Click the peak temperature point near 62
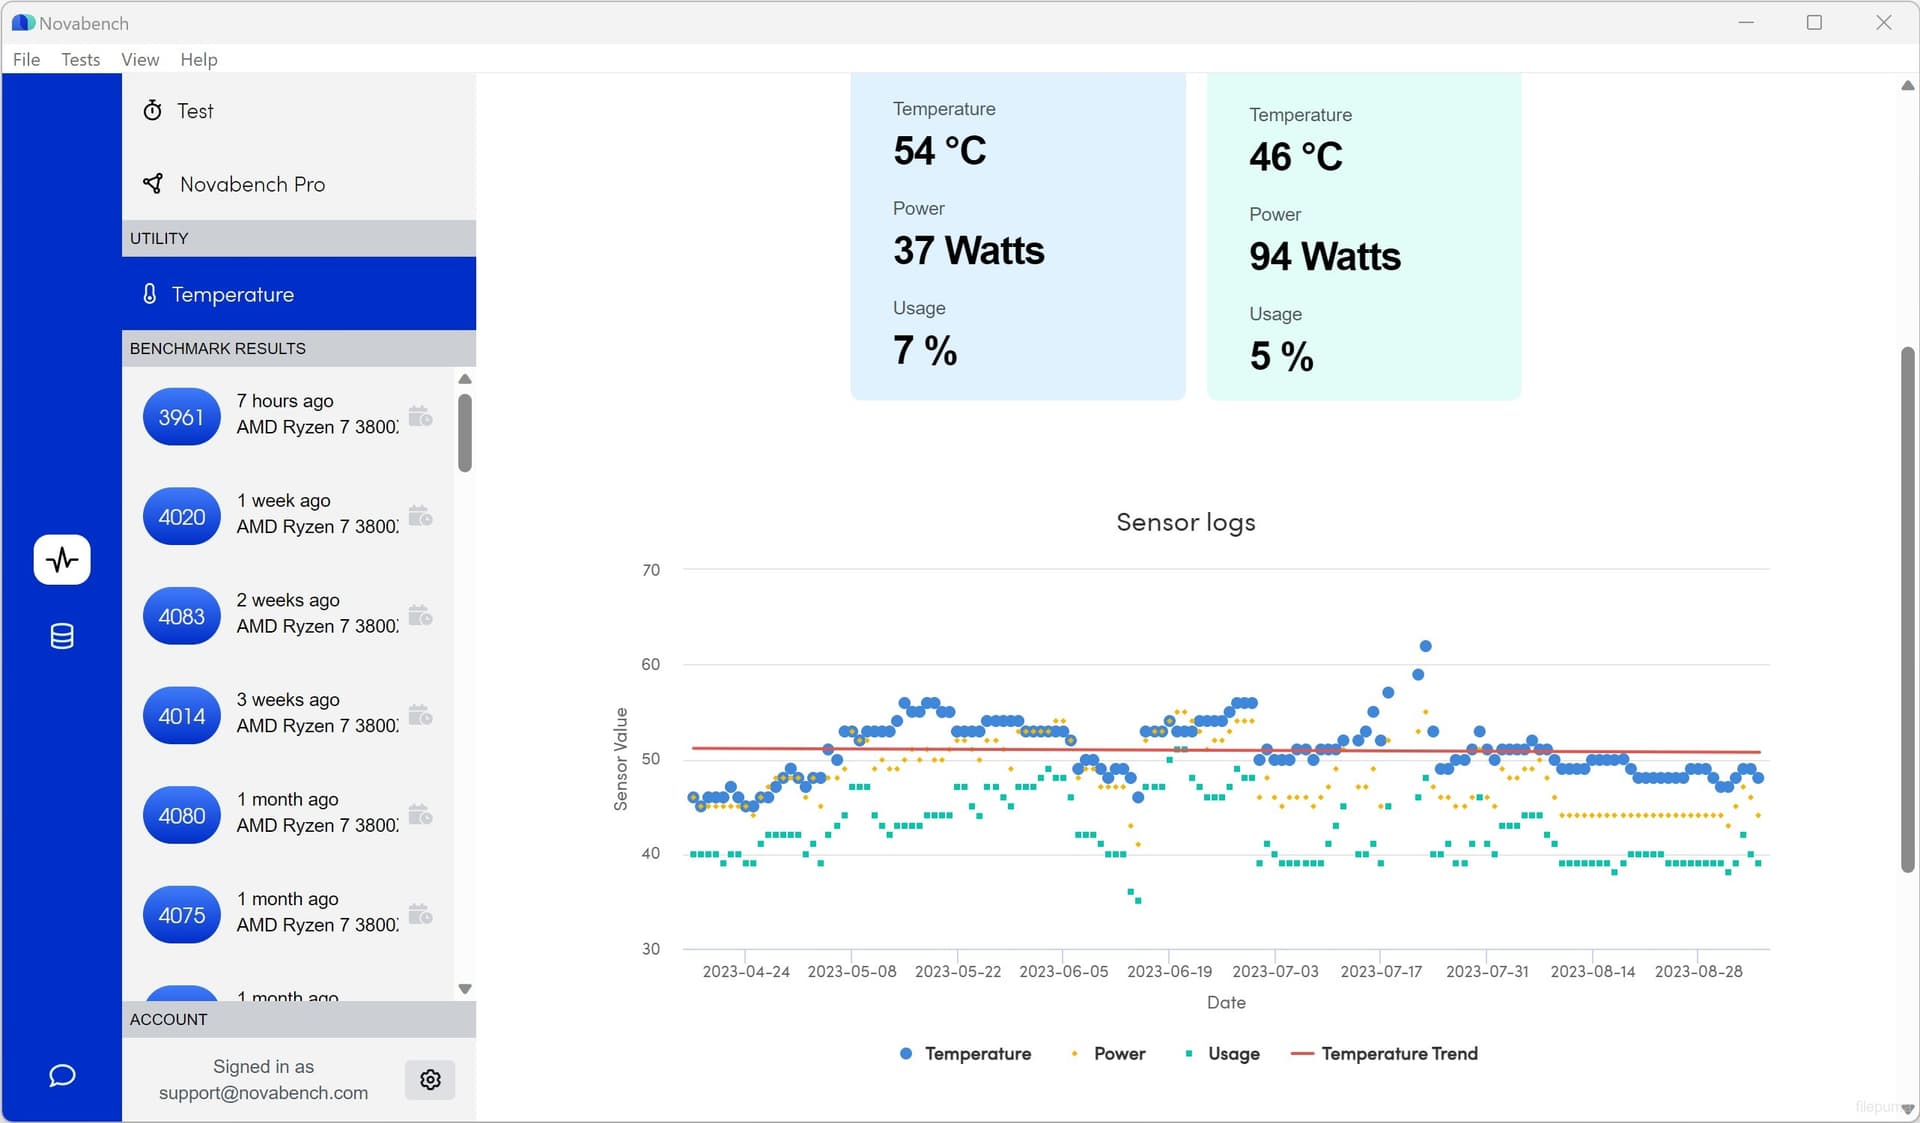Viewport: 1920px width, 1123px height. click(1425, 646)
